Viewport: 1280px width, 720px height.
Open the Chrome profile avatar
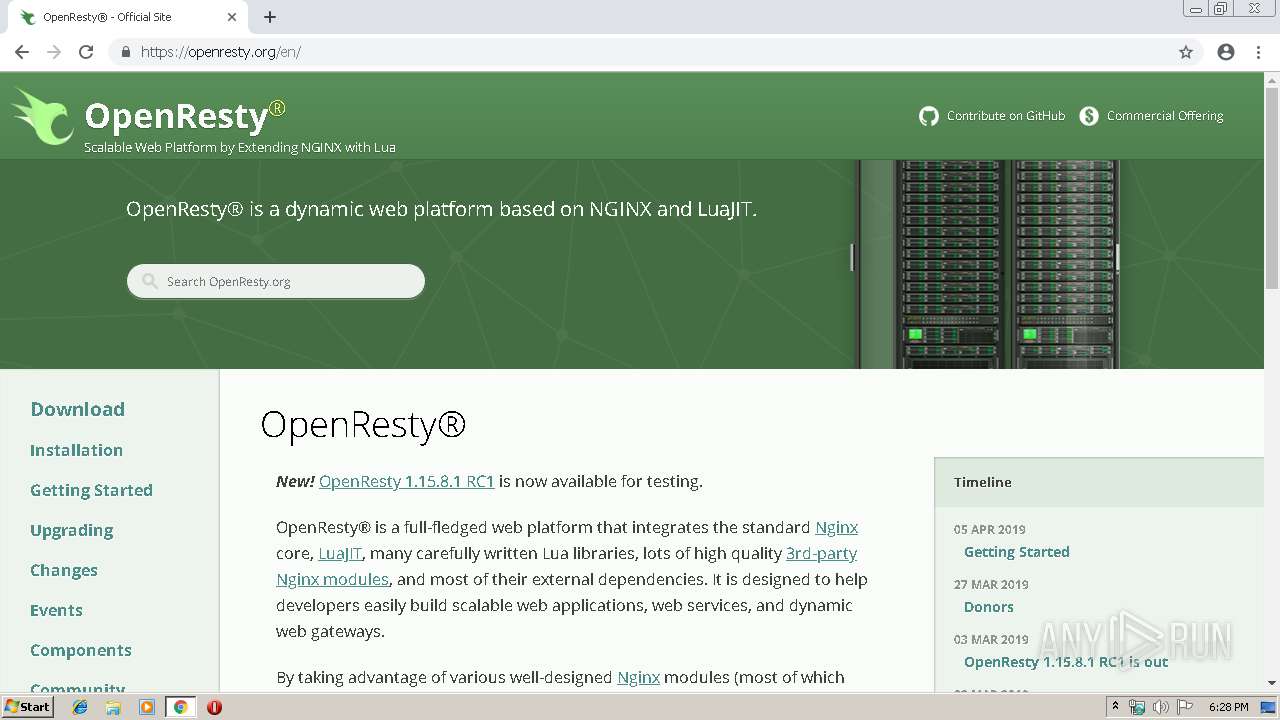1226,52
